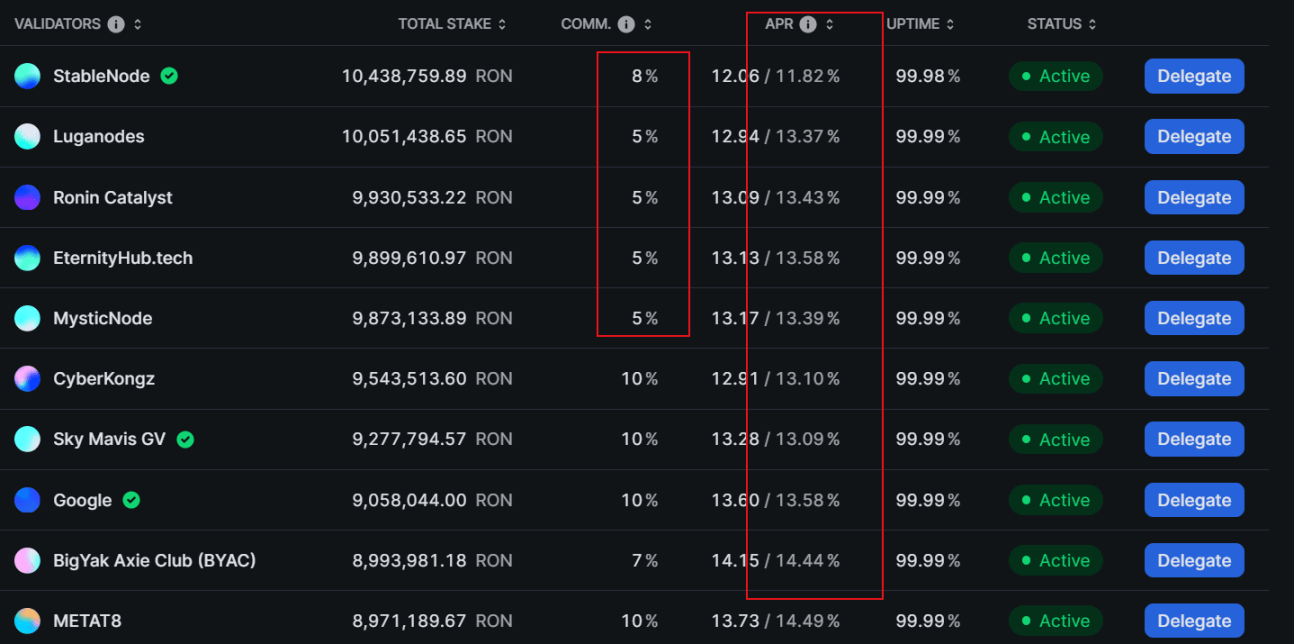
Task: Open the BigYak Axie Club (BYAC) name
Action: pyautogui.click(x=154, y=560)
